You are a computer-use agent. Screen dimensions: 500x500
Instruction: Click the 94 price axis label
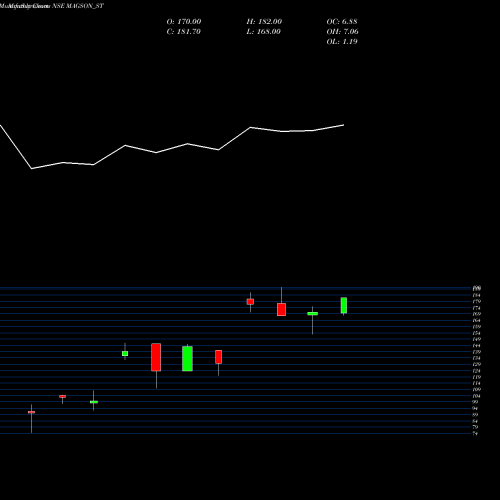pyautogui.click(x=475, y=408)
